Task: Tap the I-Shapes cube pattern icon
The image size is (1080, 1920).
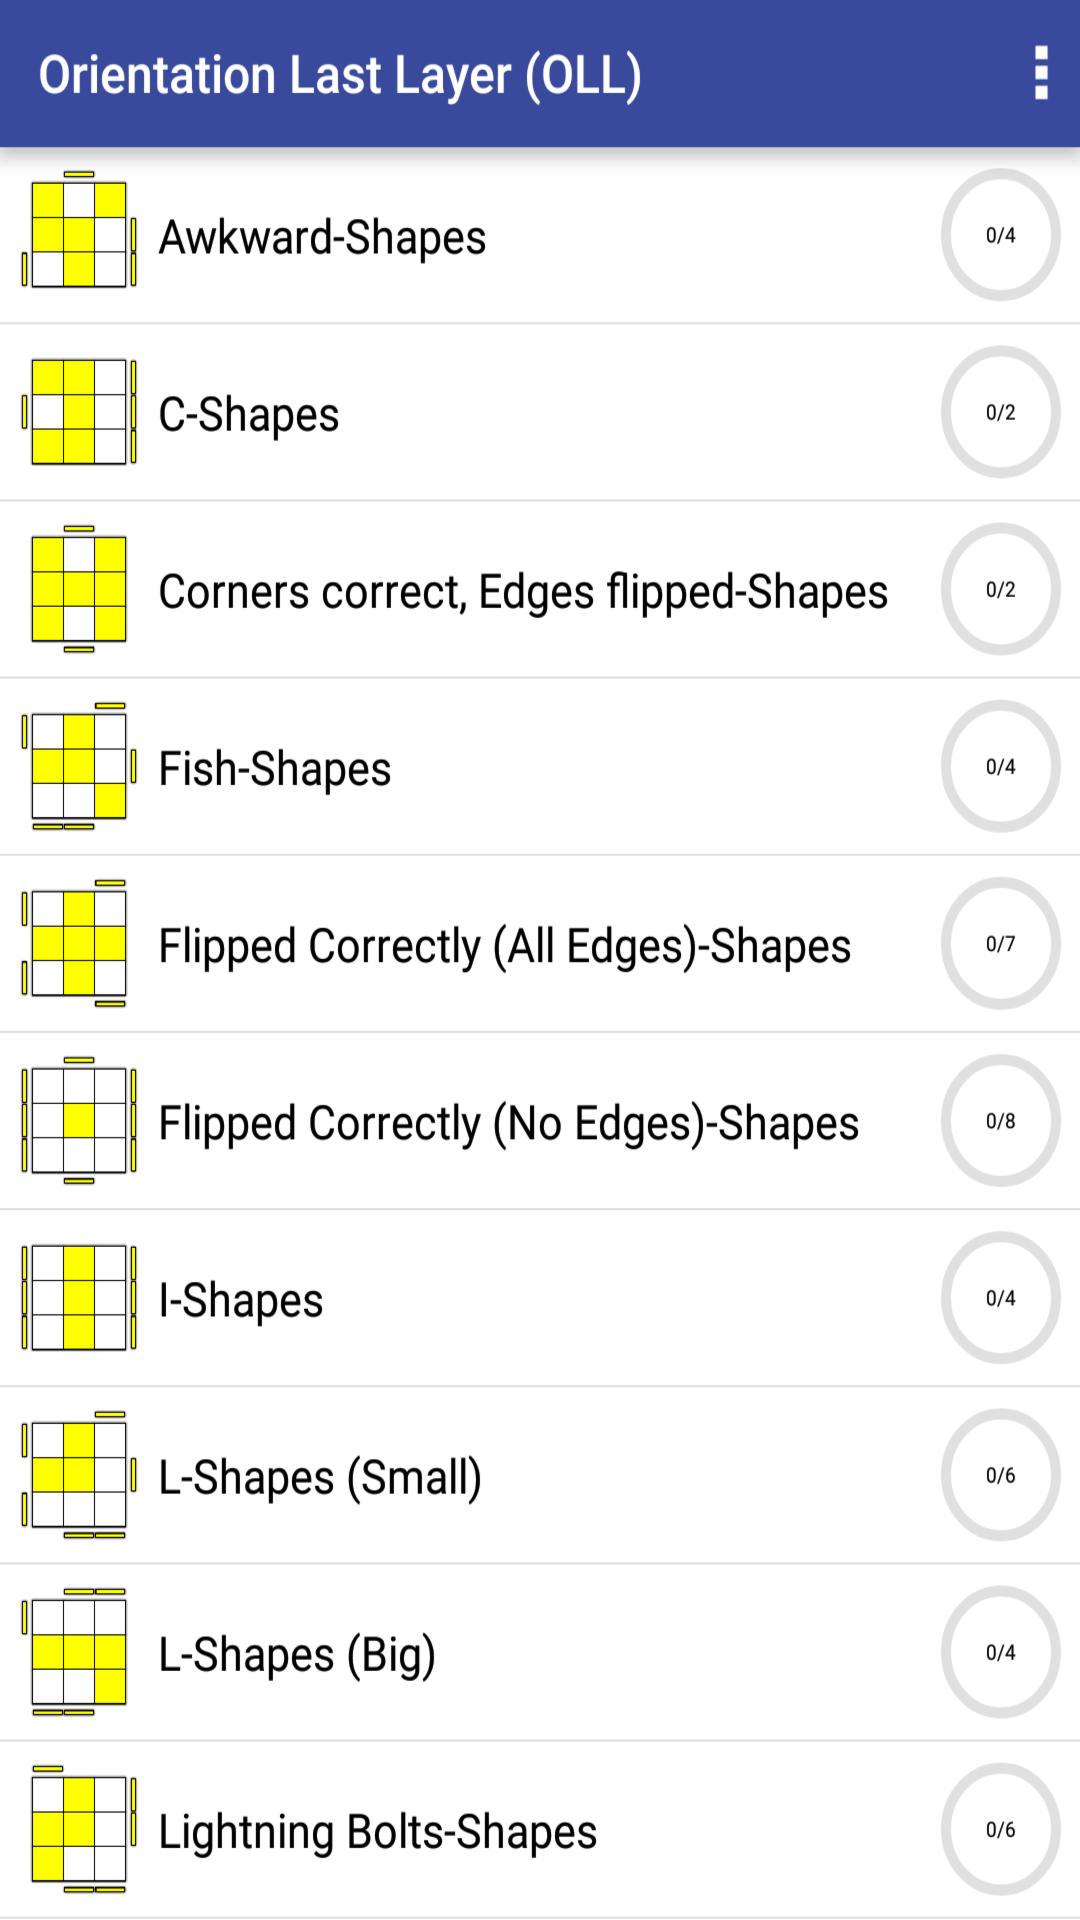Action: tap(79, 1298)
